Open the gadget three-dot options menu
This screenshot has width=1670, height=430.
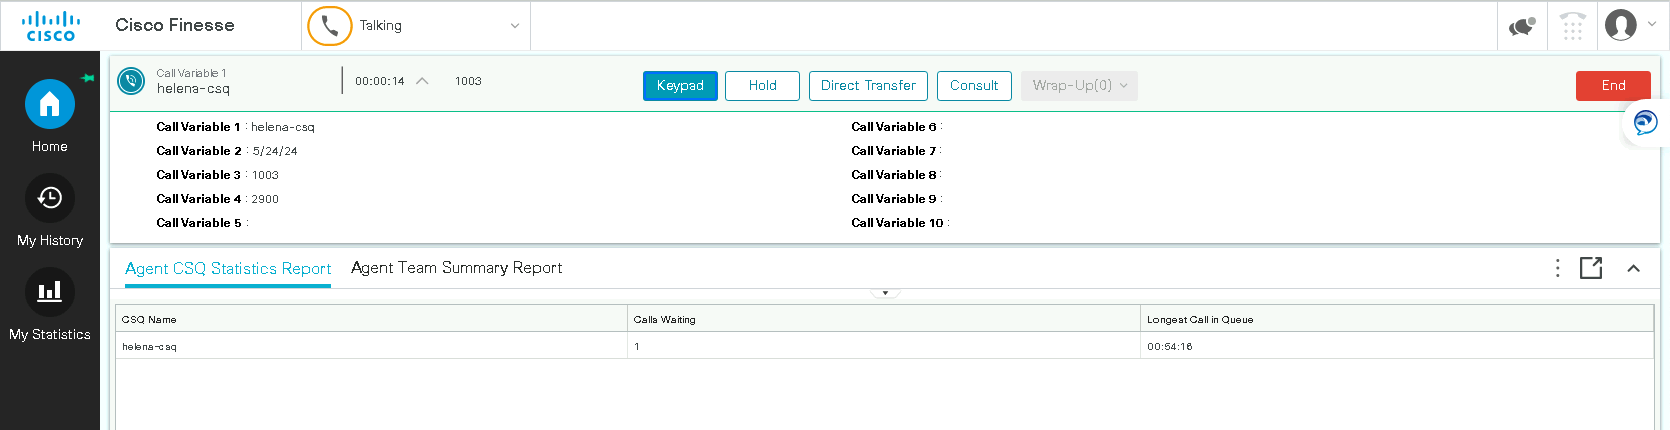tap(1557, 268)
